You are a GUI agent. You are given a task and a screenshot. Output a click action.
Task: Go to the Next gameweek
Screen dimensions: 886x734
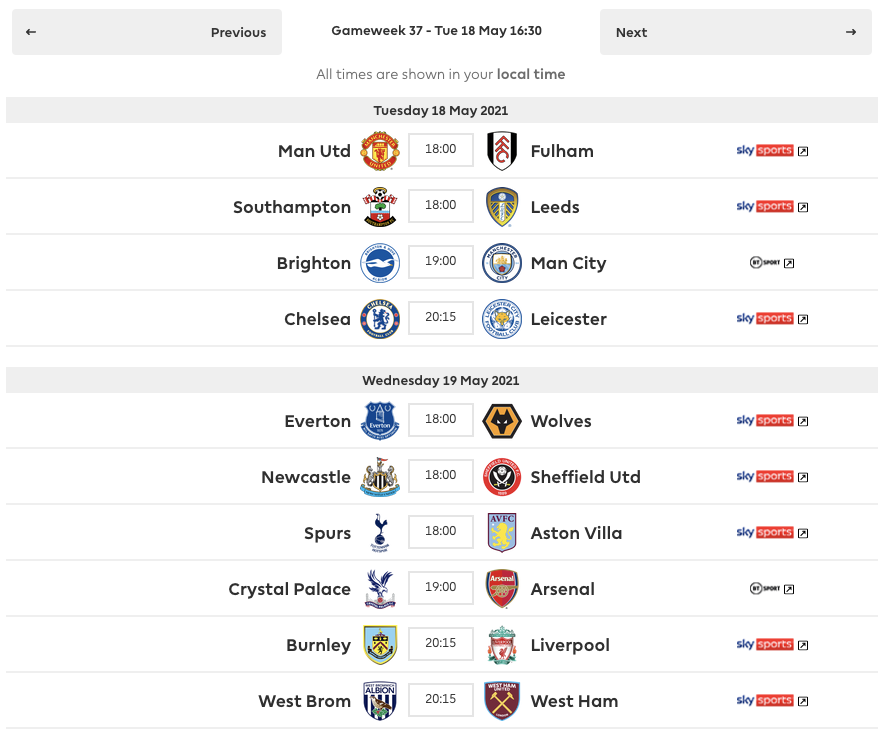pyautogui.click(x=736, y=32)
